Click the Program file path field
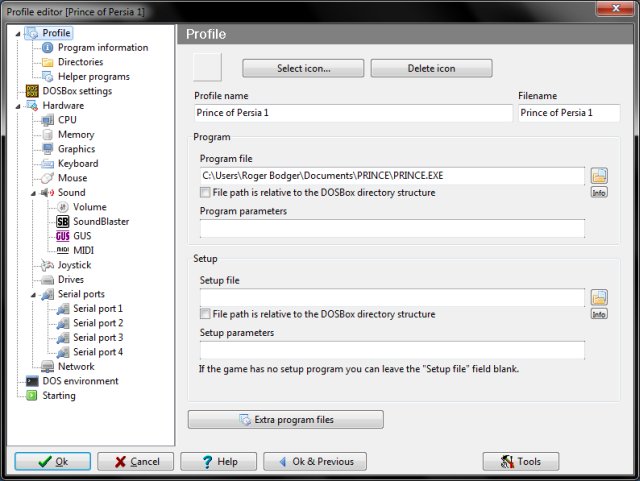This screenshot has width=640, height=481. (392, 176)
